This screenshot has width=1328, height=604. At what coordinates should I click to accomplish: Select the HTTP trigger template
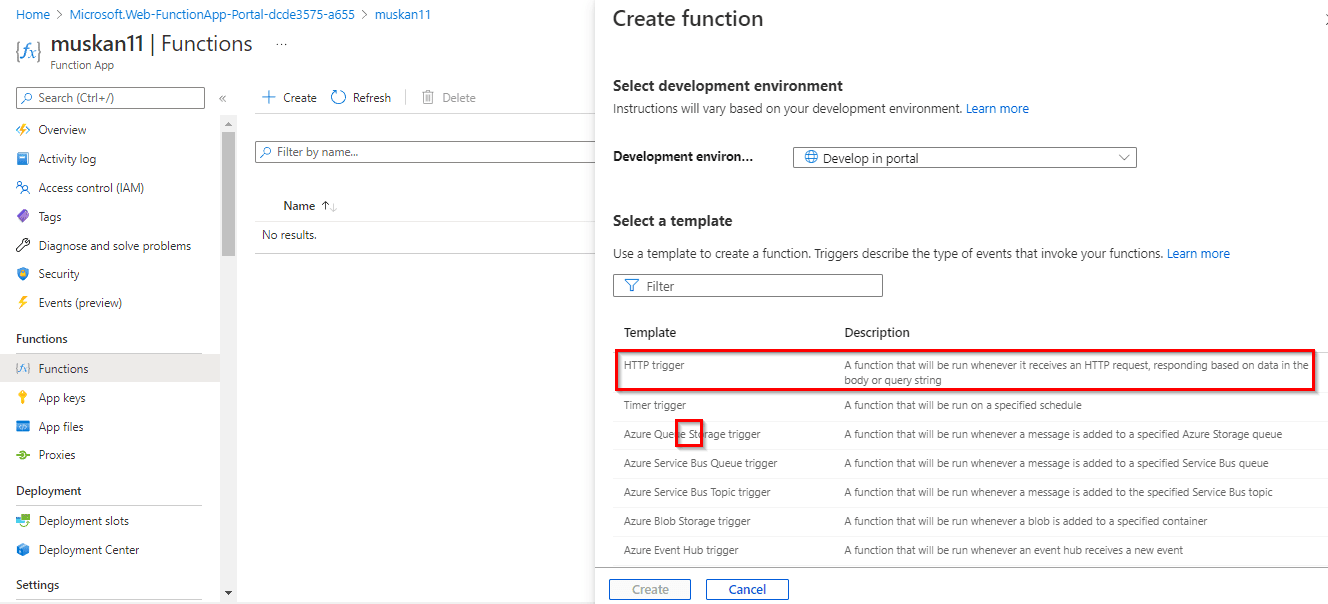pyautogui.click(x=654, y=366)
